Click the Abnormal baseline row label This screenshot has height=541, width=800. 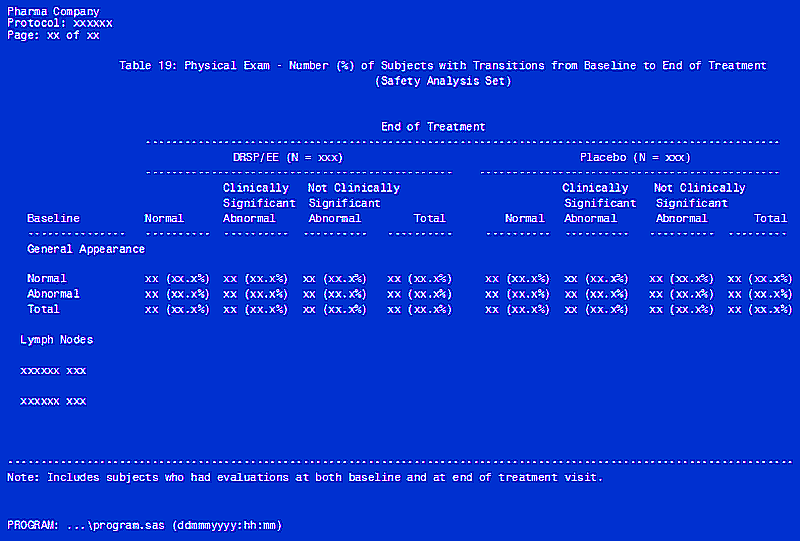tap(53, 294)
